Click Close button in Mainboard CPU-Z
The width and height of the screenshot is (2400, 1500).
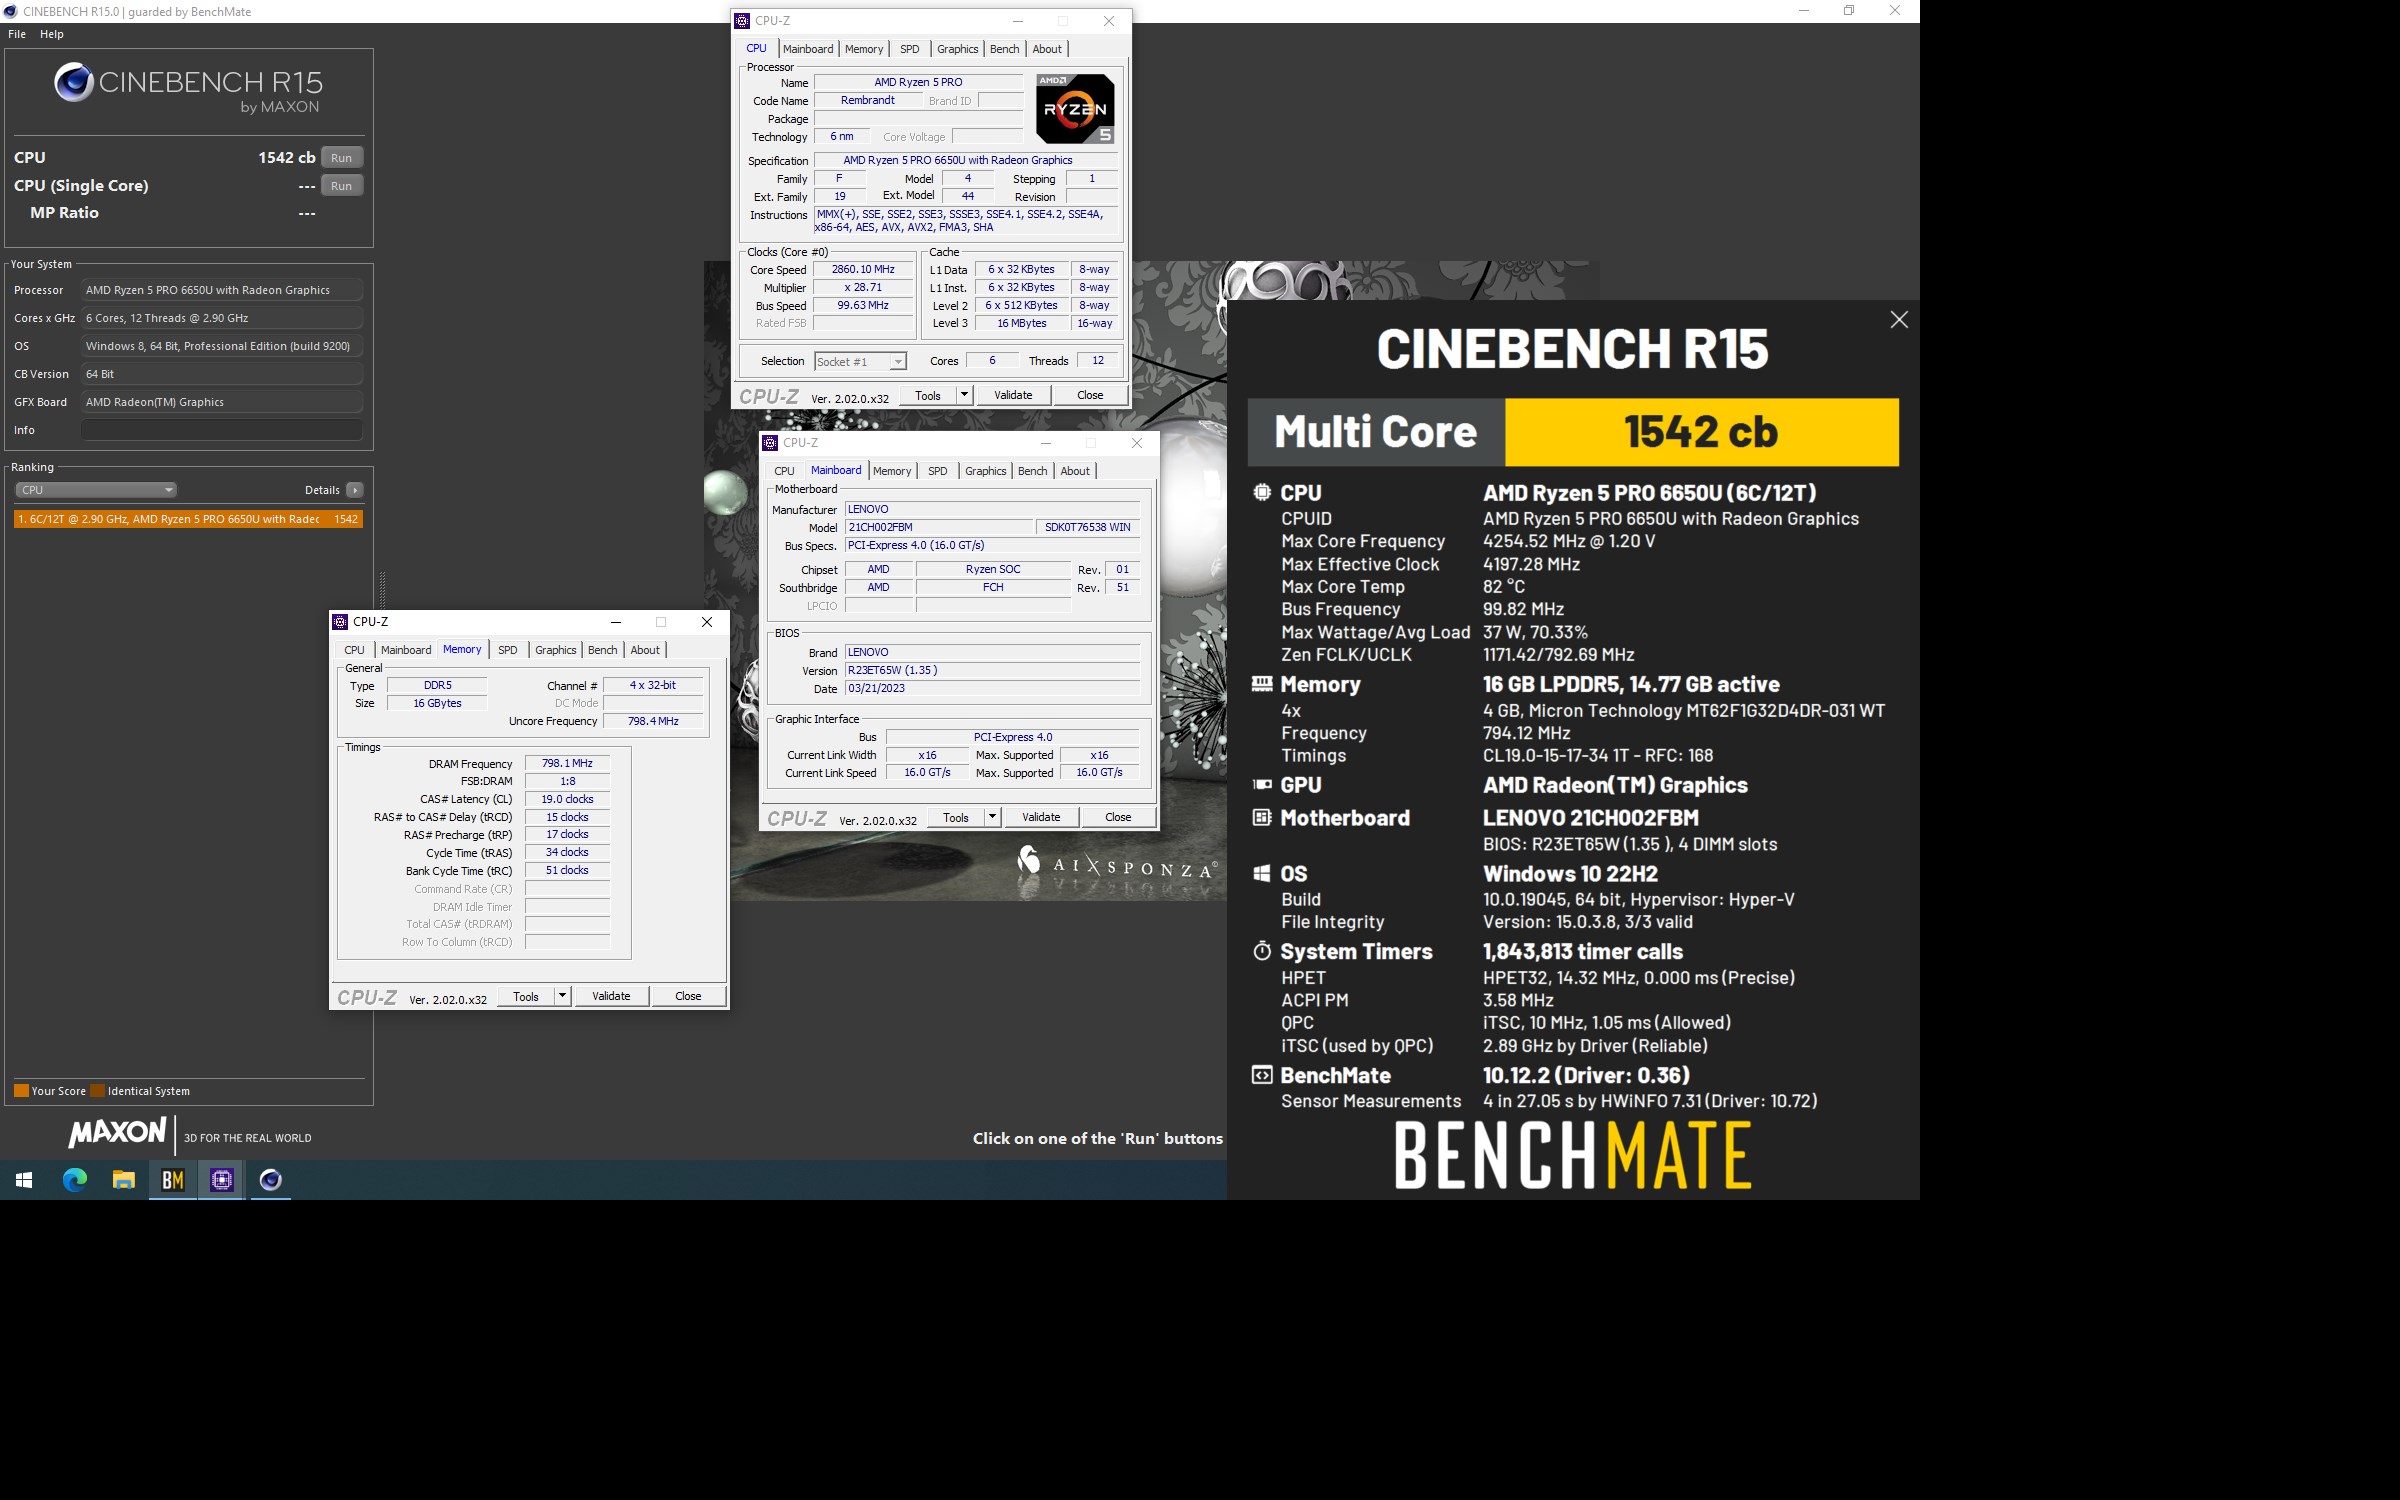(1118, 818)
